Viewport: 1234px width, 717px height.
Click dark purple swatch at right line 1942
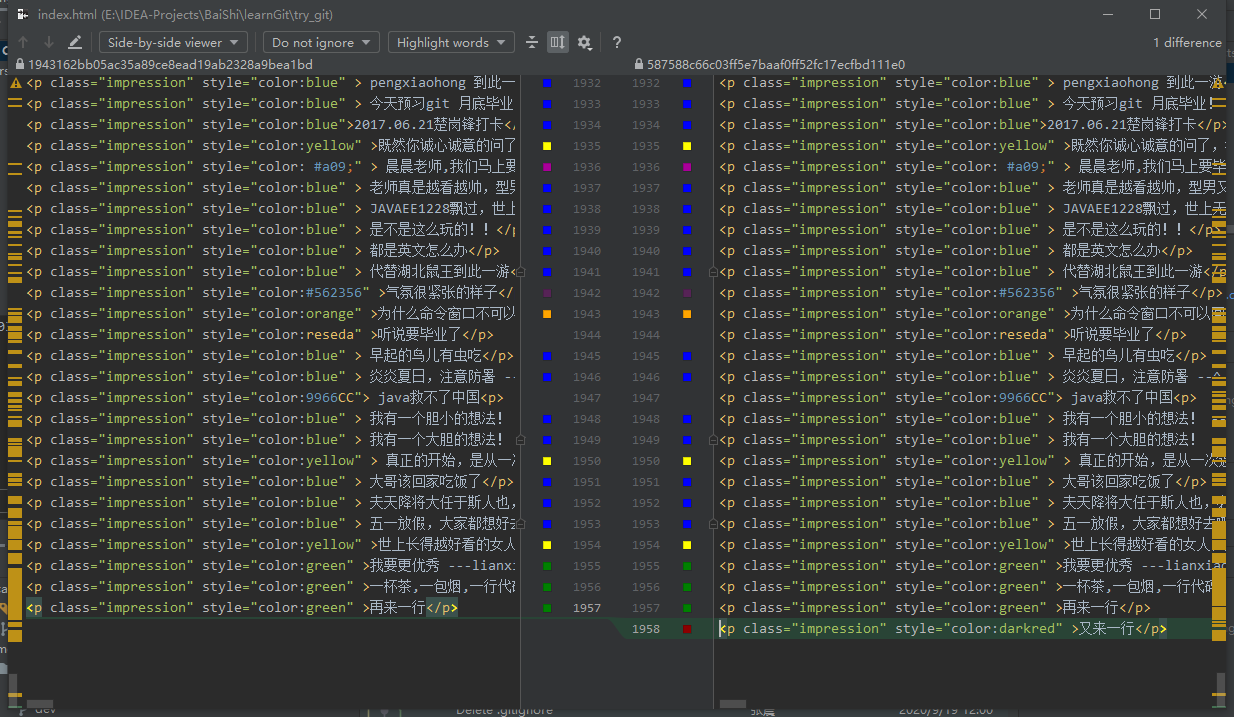coord(687,293)
